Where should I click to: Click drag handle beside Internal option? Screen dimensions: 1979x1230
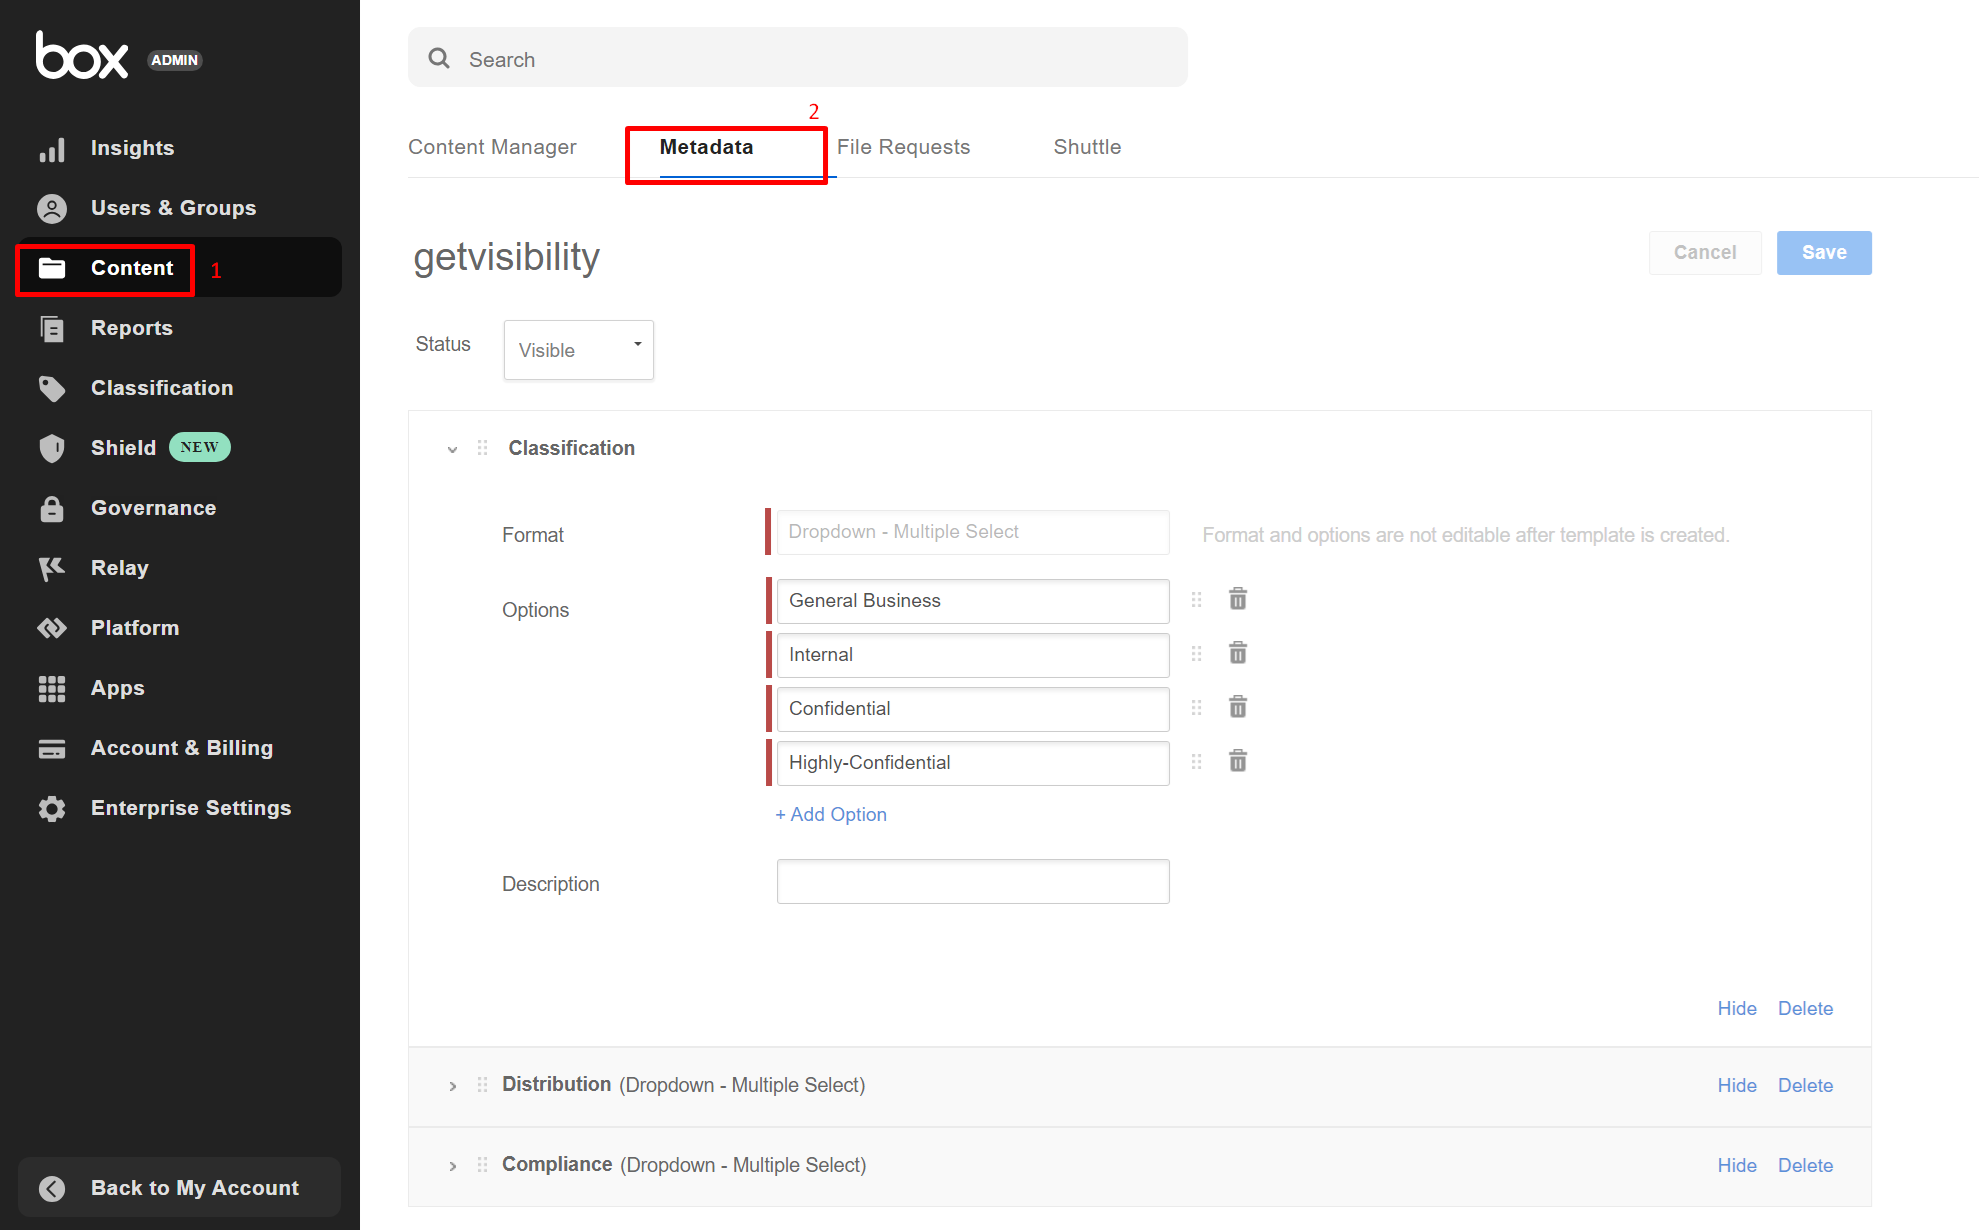(1196, 654)
